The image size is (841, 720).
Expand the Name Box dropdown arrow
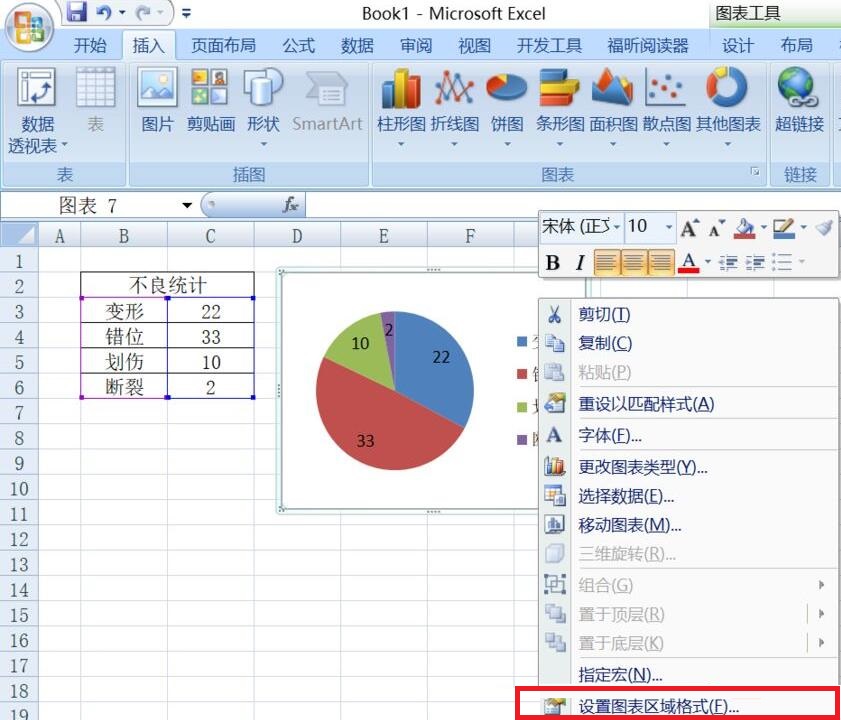[187, 205]
